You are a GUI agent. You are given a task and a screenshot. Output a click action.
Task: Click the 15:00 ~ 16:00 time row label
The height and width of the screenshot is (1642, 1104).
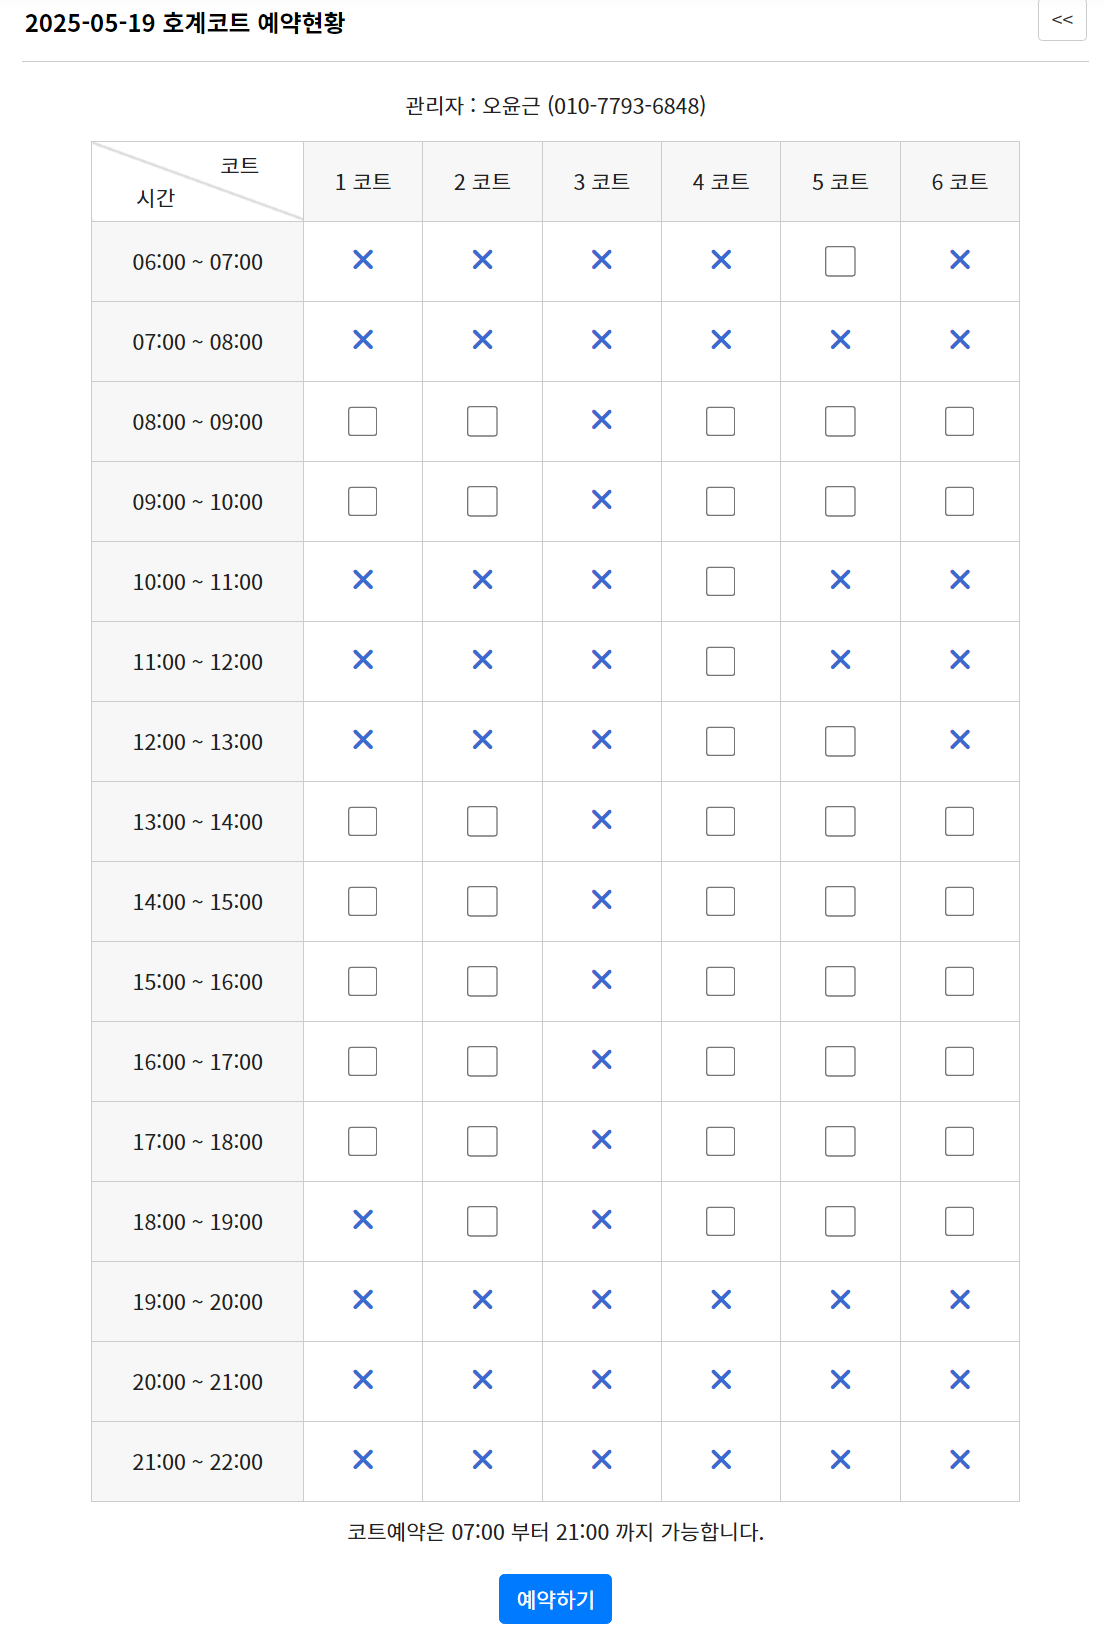tap(198, 982)
